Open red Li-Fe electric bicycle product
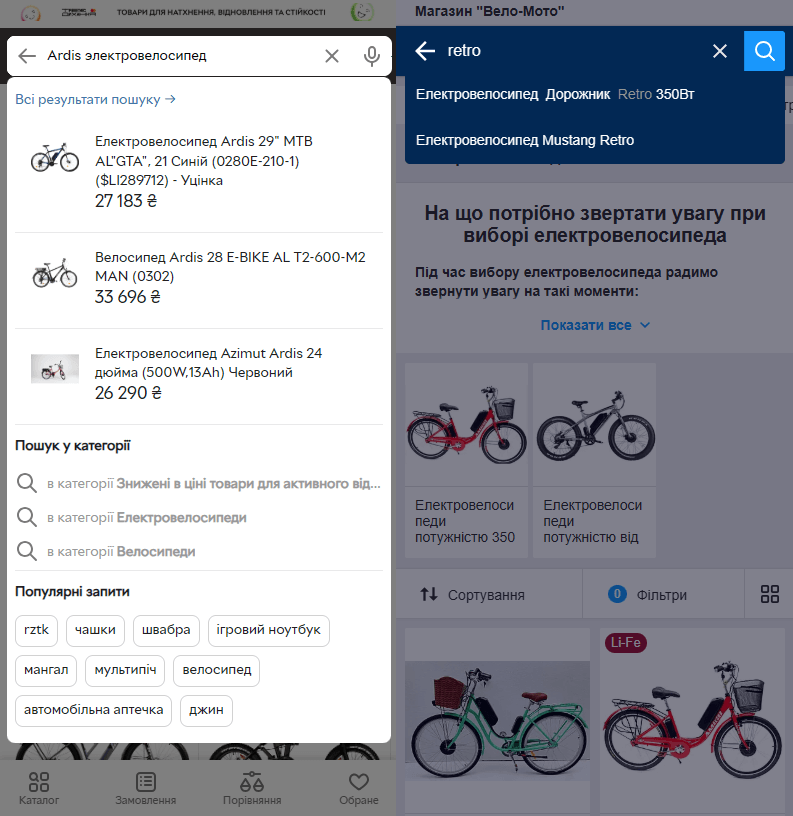This screenshot has width=793, height=816. pyautogui.click(x=692, y=721)
